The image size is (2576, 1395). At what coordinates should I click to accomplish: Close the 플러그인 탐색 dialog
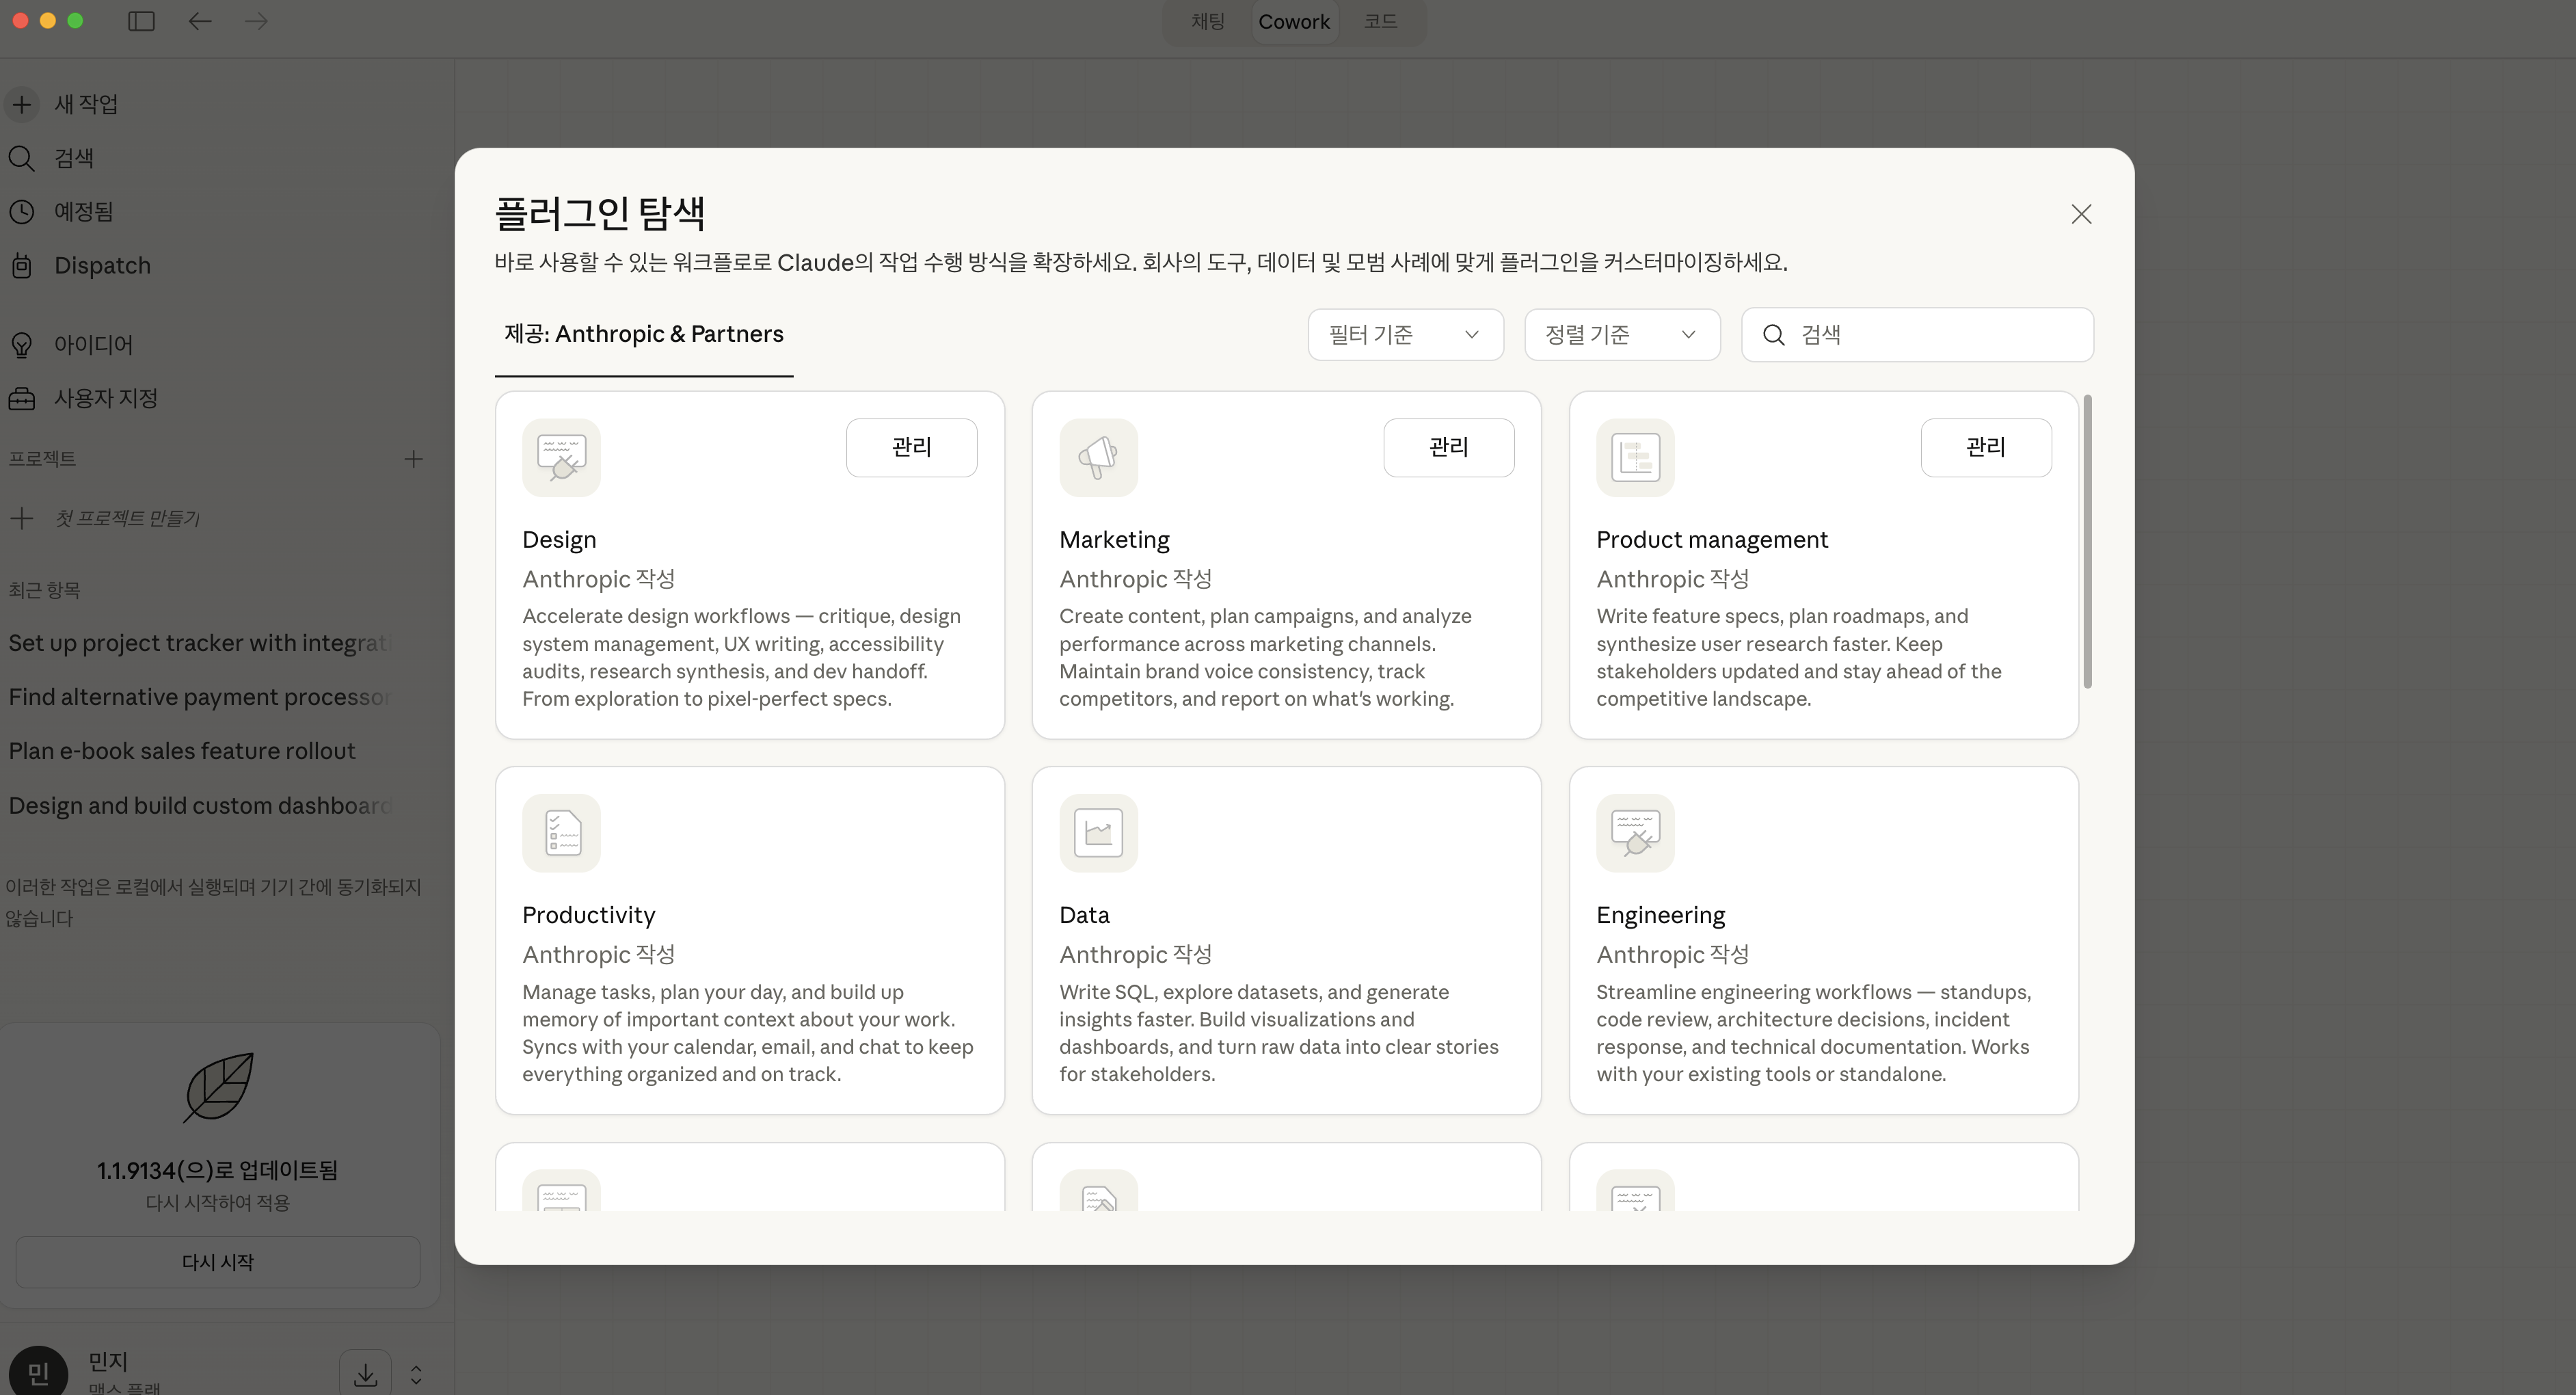point(2081,214)
